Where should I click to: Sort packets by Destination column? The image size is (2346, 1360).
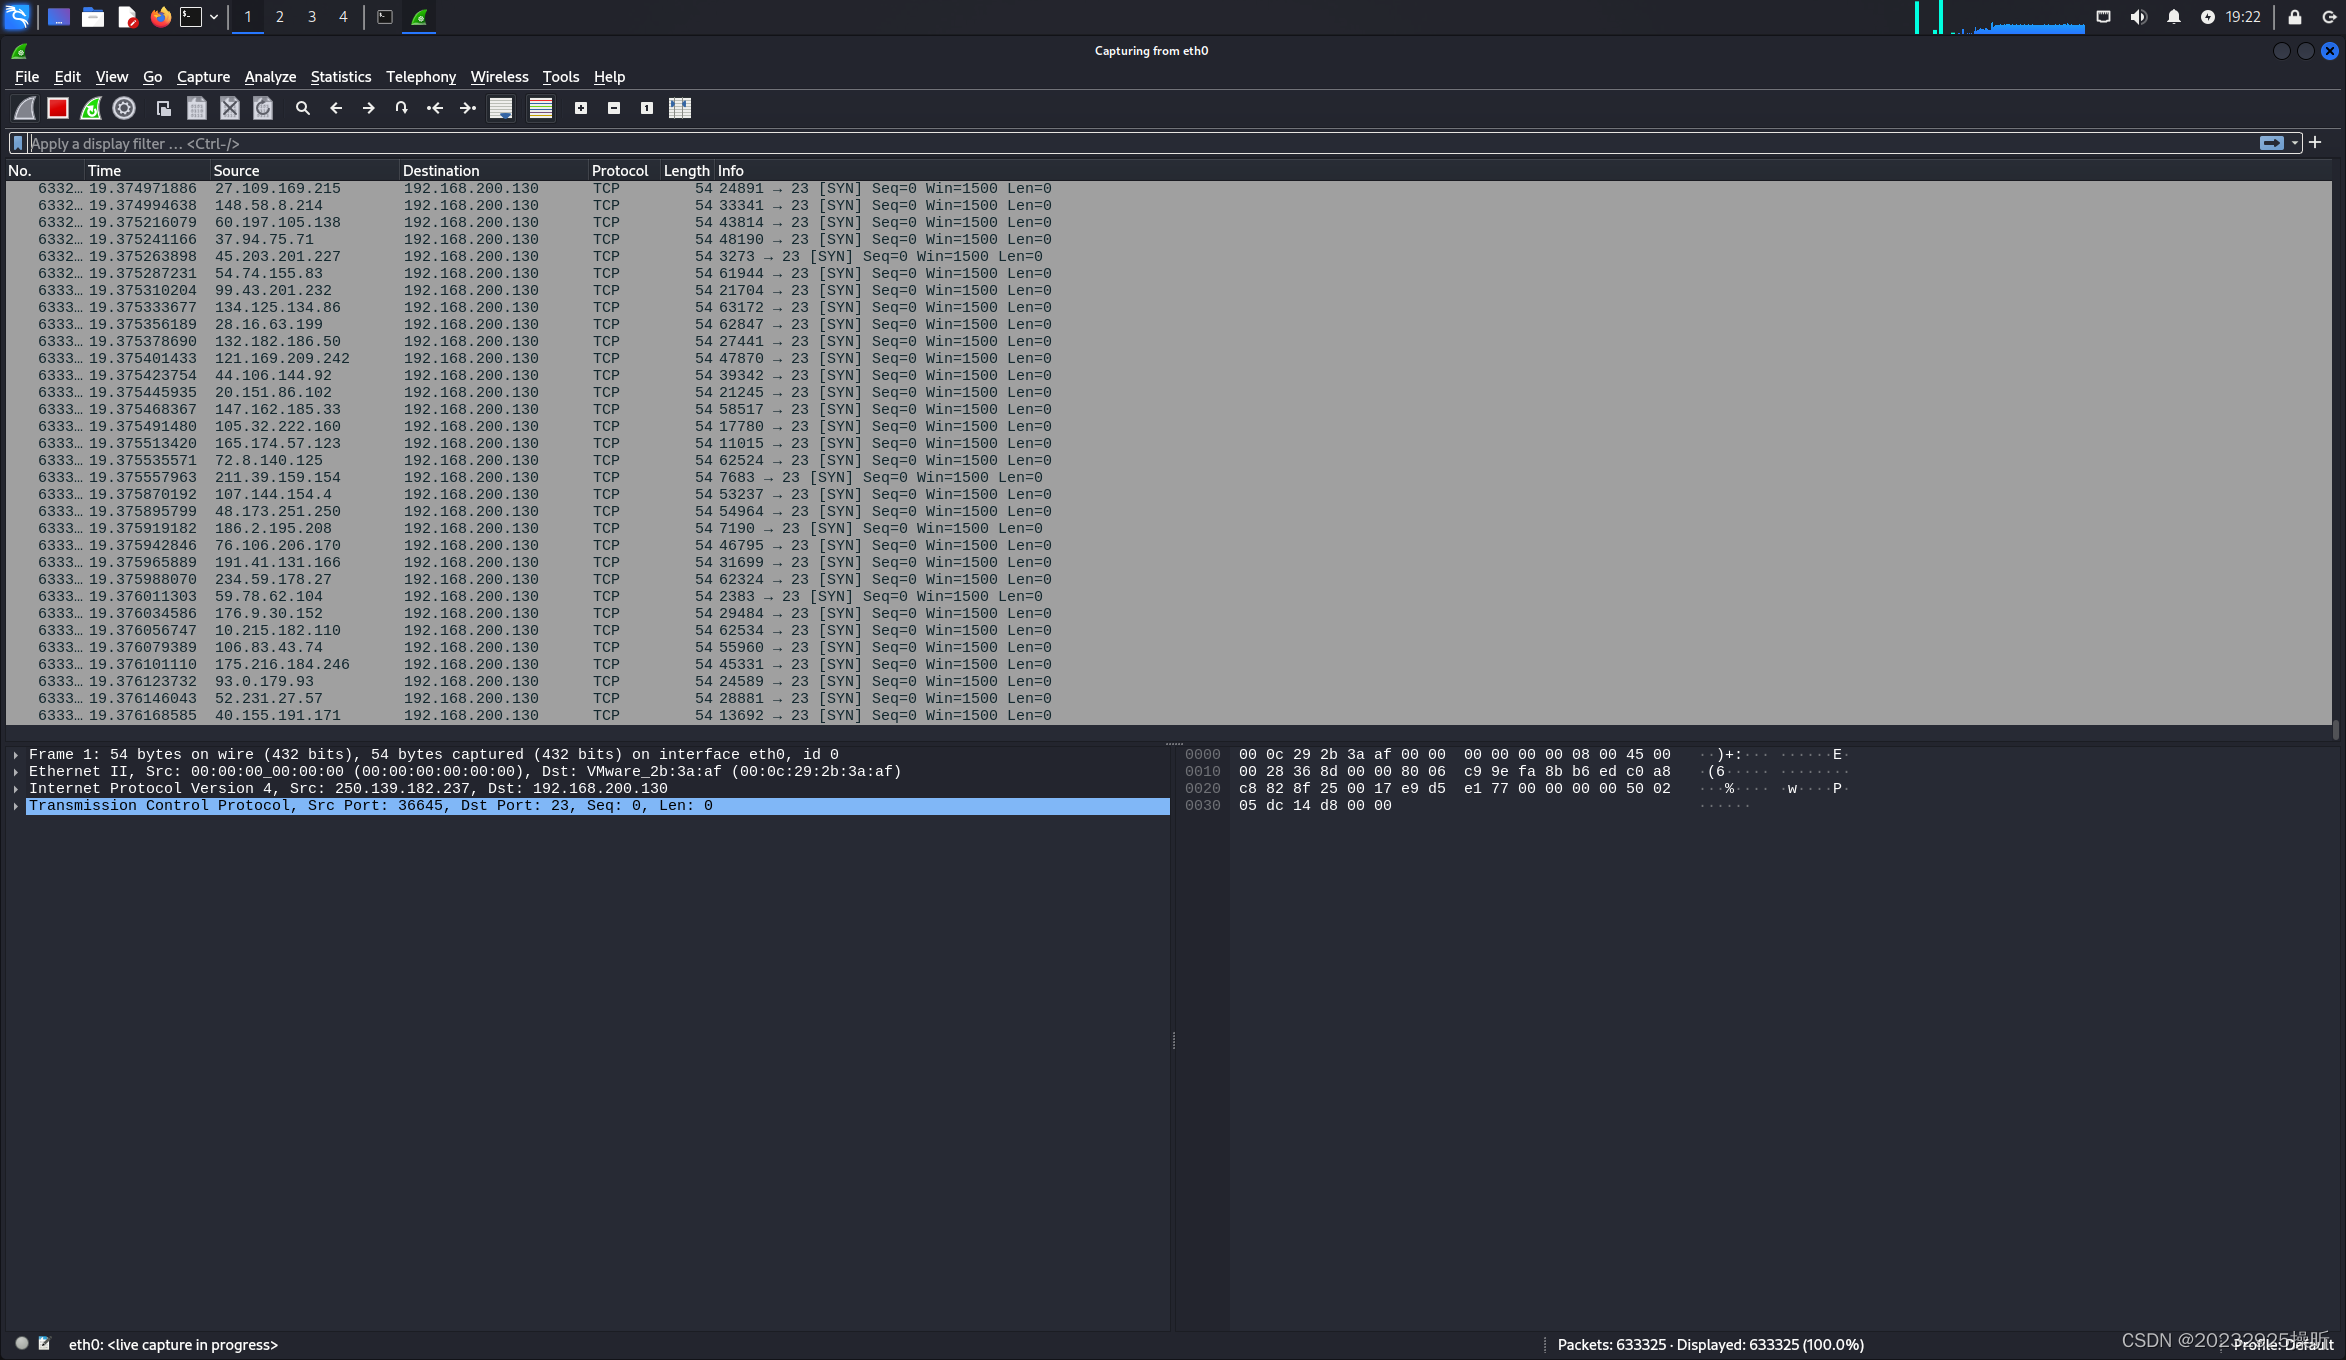(x=494, y=171)
